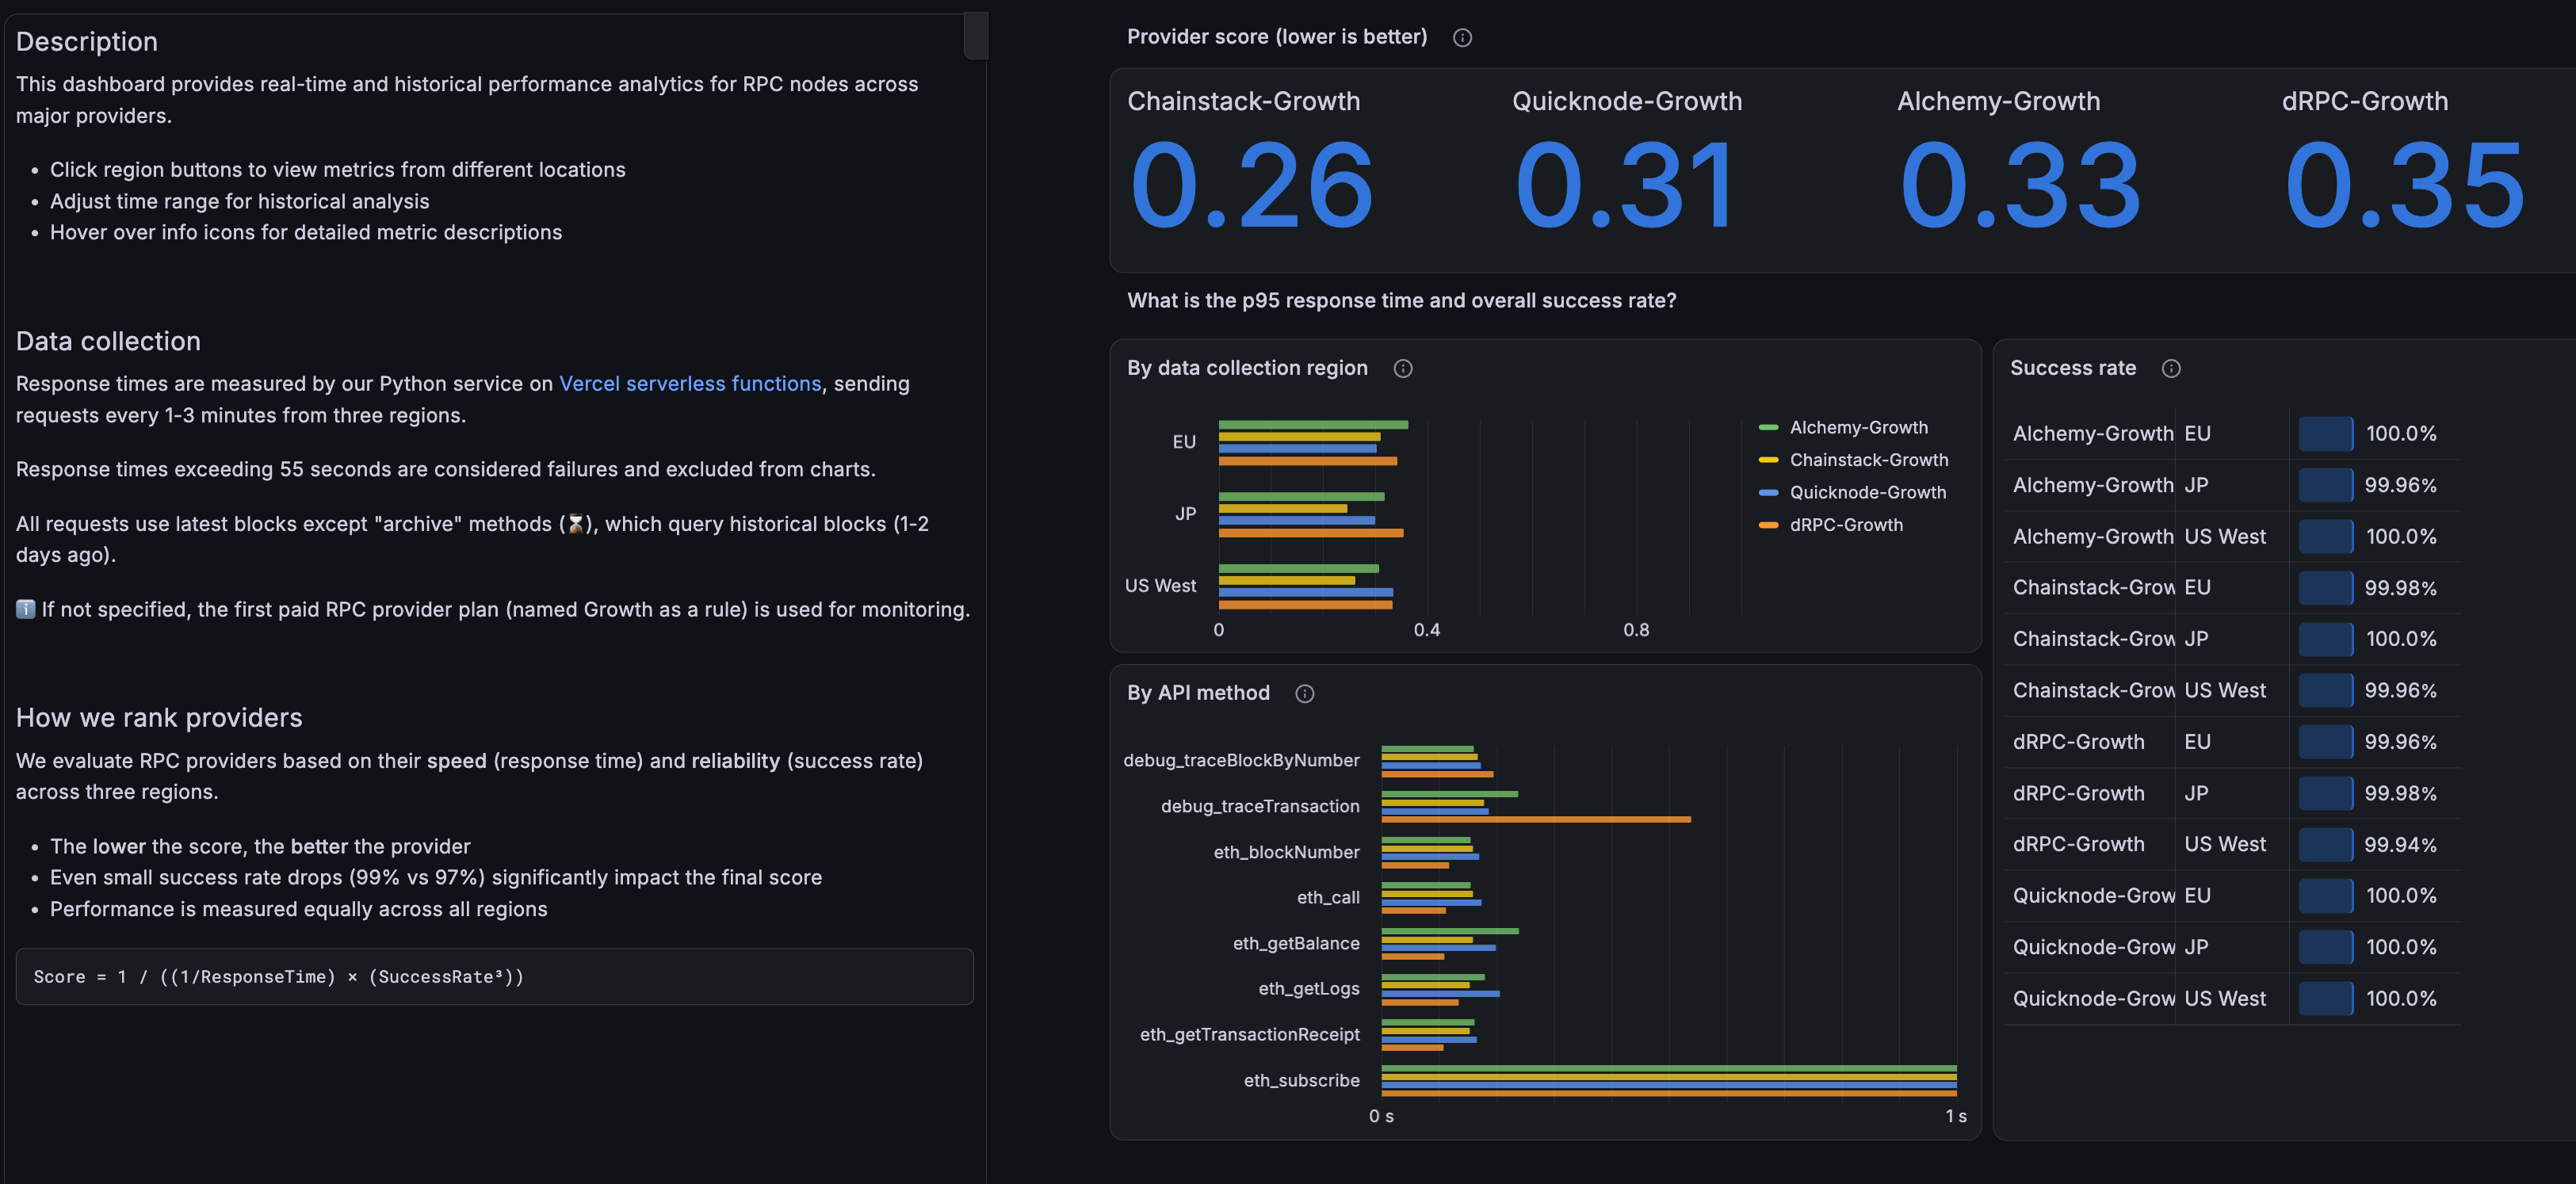Click the US West axis label in region chart
This screenshot has height=1184, width=2576.
click(1160, 586)
